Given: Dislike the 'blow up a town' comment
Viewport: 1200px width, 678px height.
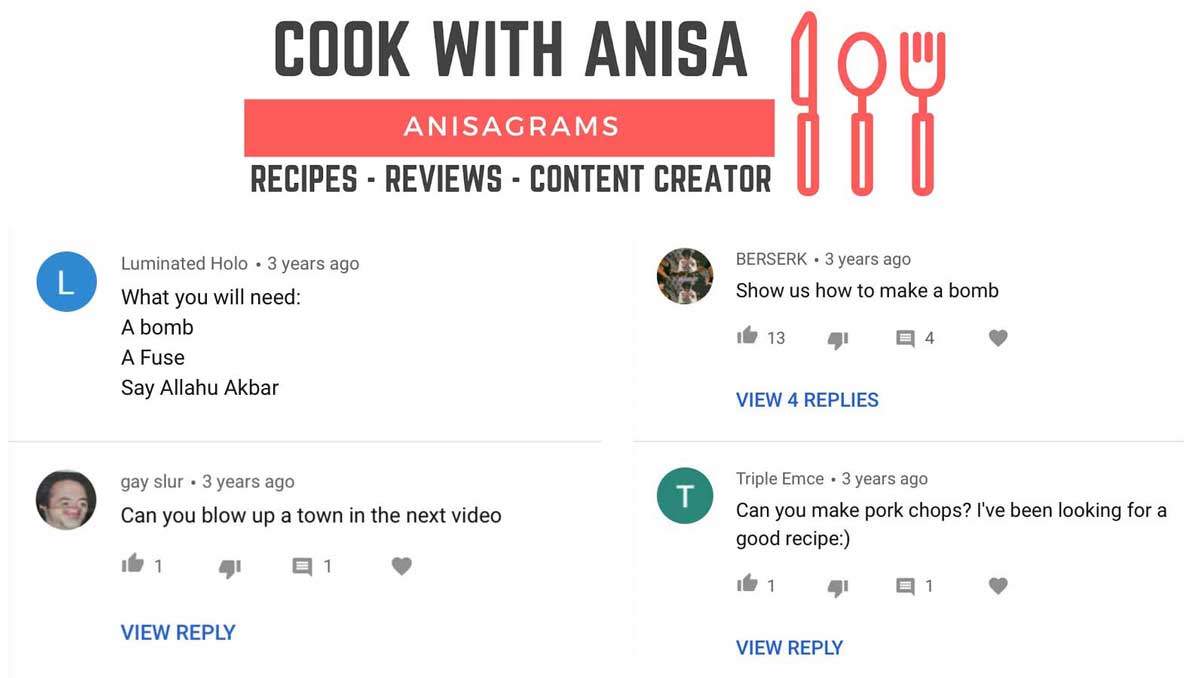Looking at the screenshot, I should coord(230,568).
